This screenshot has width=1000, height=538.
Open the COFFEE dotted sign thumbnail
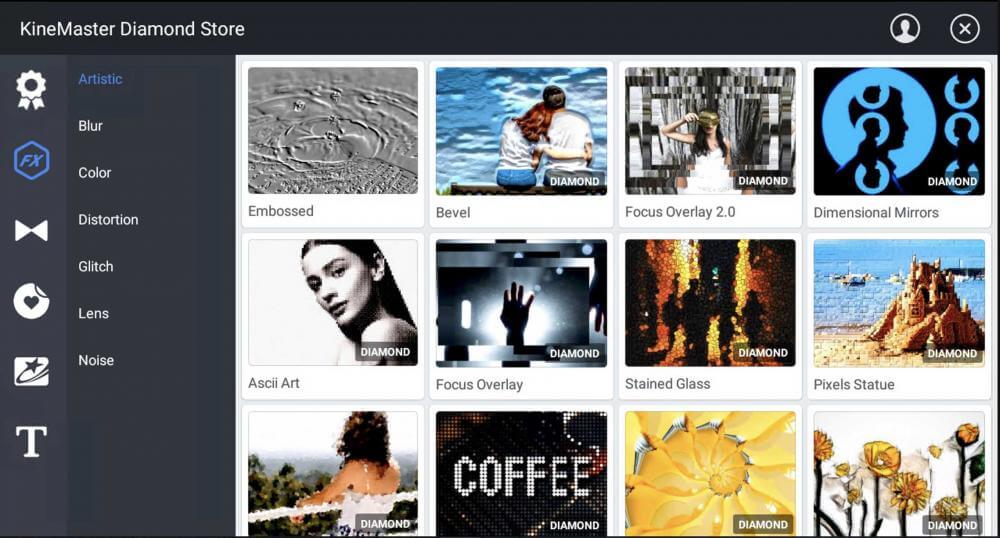tap(521, 474)
